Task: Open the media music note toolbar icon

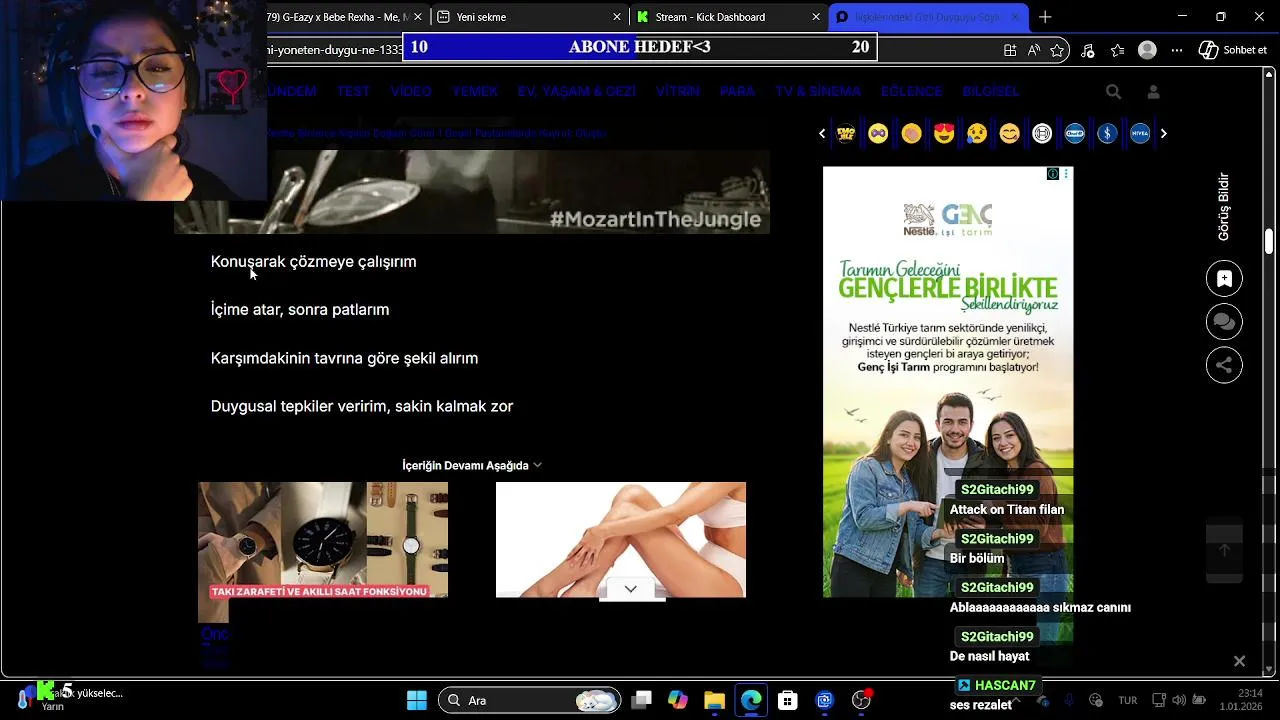Action: [1088, 50]
